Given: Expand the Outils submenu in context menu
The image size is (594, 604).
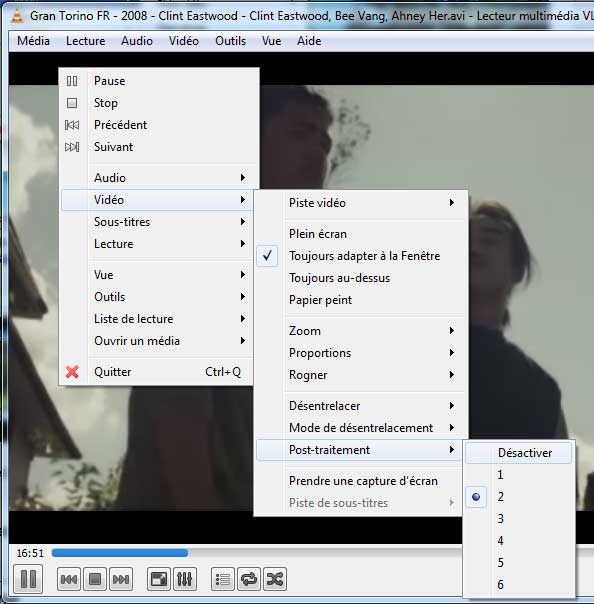Looking at the screenshot, I should 157,297.
